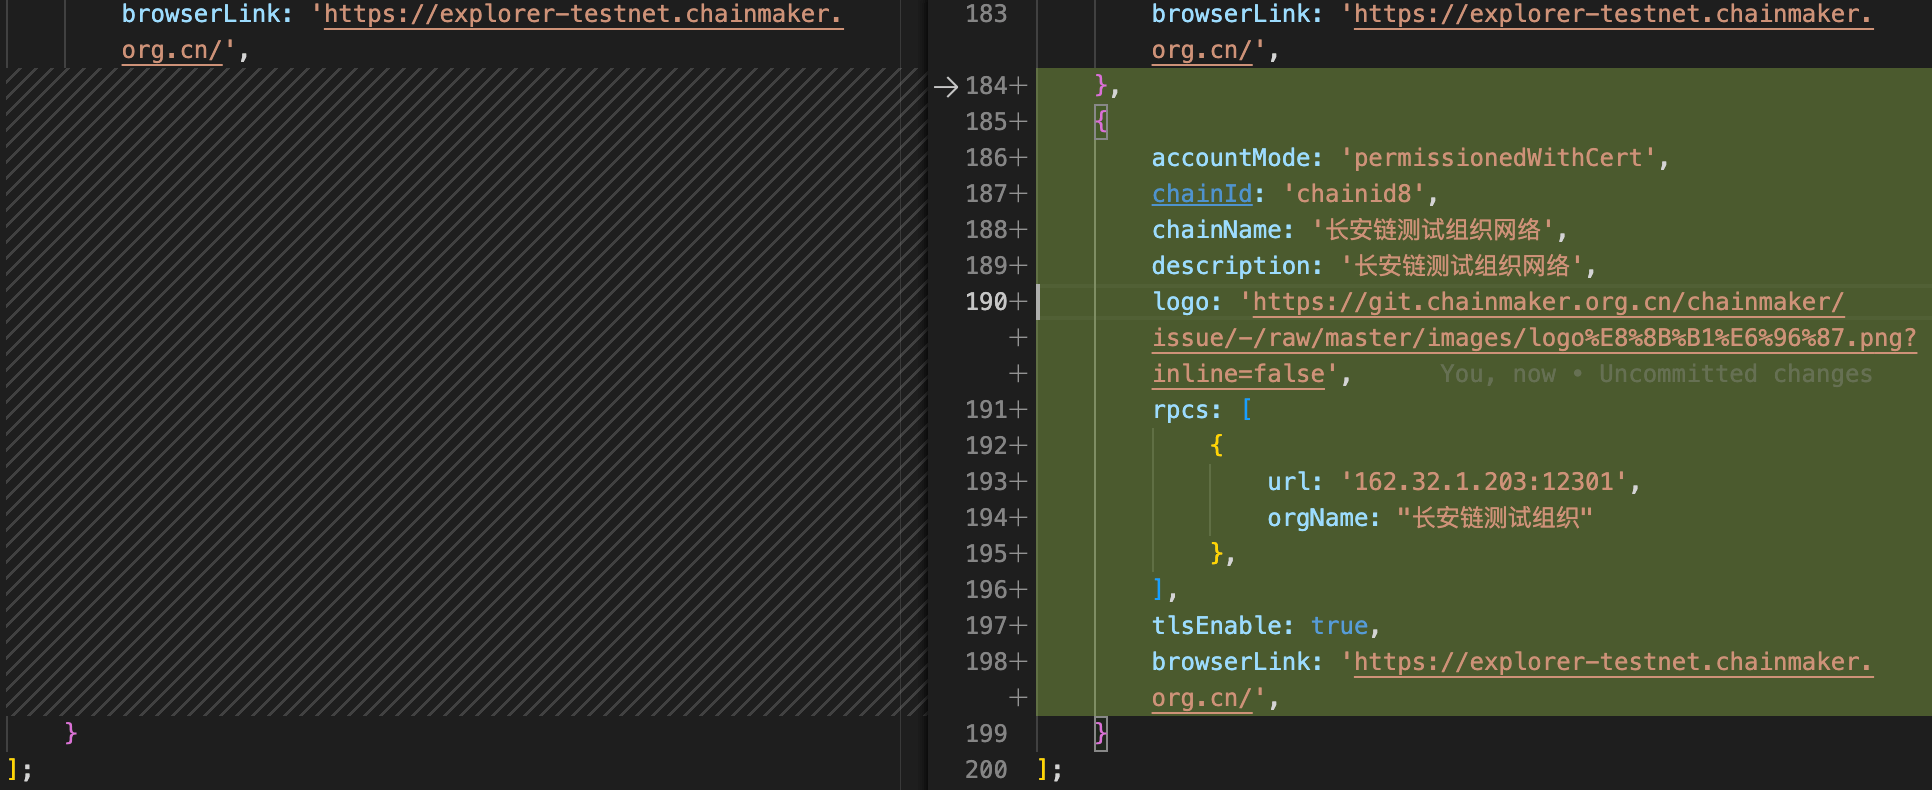
Task: Click the 'permissionedWithCert' string value
Action: 1498,158
